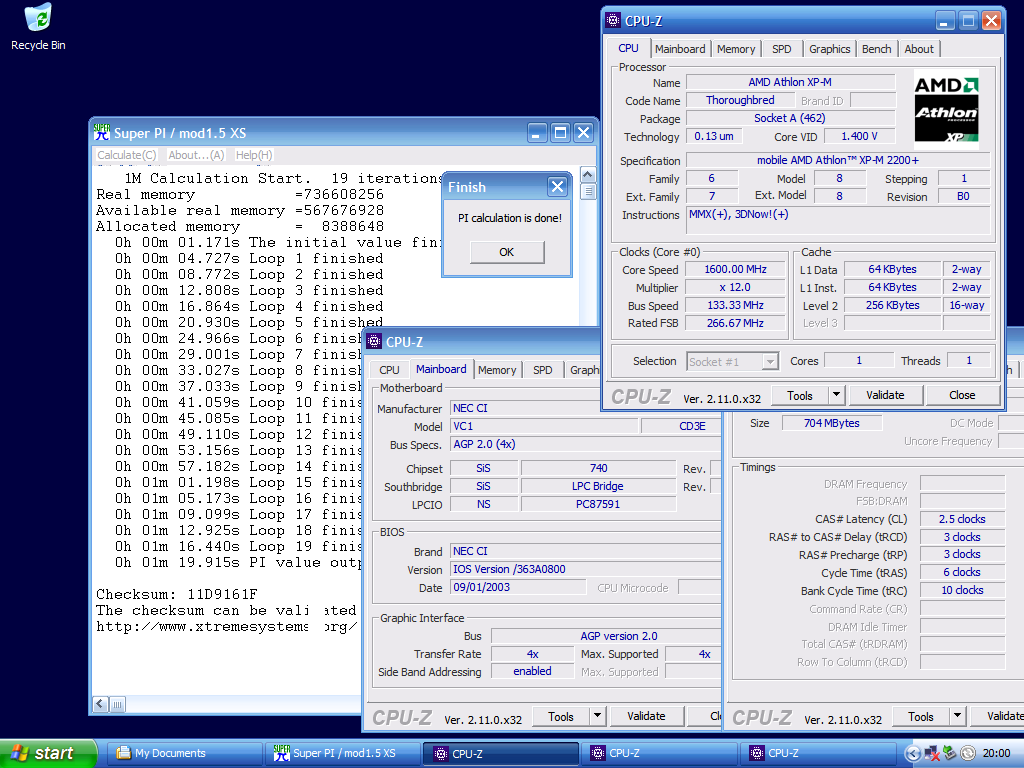Image resolution: width=1024 pixels, height=768 pixels.
Task: Click the CPU-Z Mainboard window title icon
Action: pyautogui.click(x=374, y=342)
